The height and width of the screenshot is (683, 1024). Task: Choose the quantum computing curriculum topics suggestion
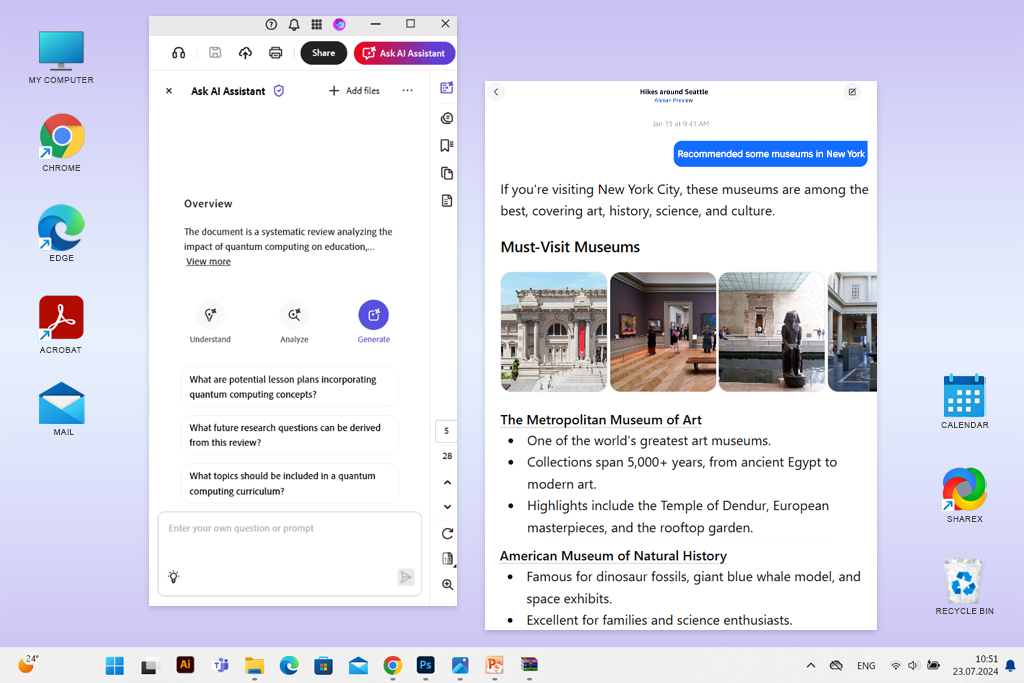coord(289,483)
